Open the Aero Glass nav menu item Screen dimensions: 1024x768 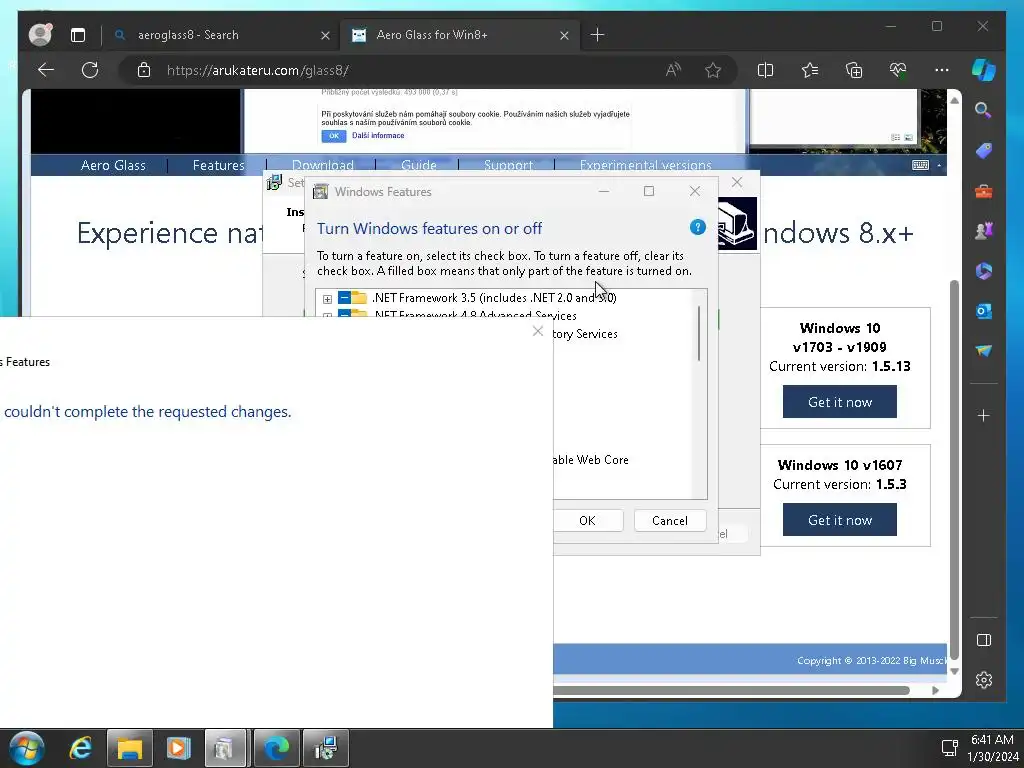pos(113,165)
